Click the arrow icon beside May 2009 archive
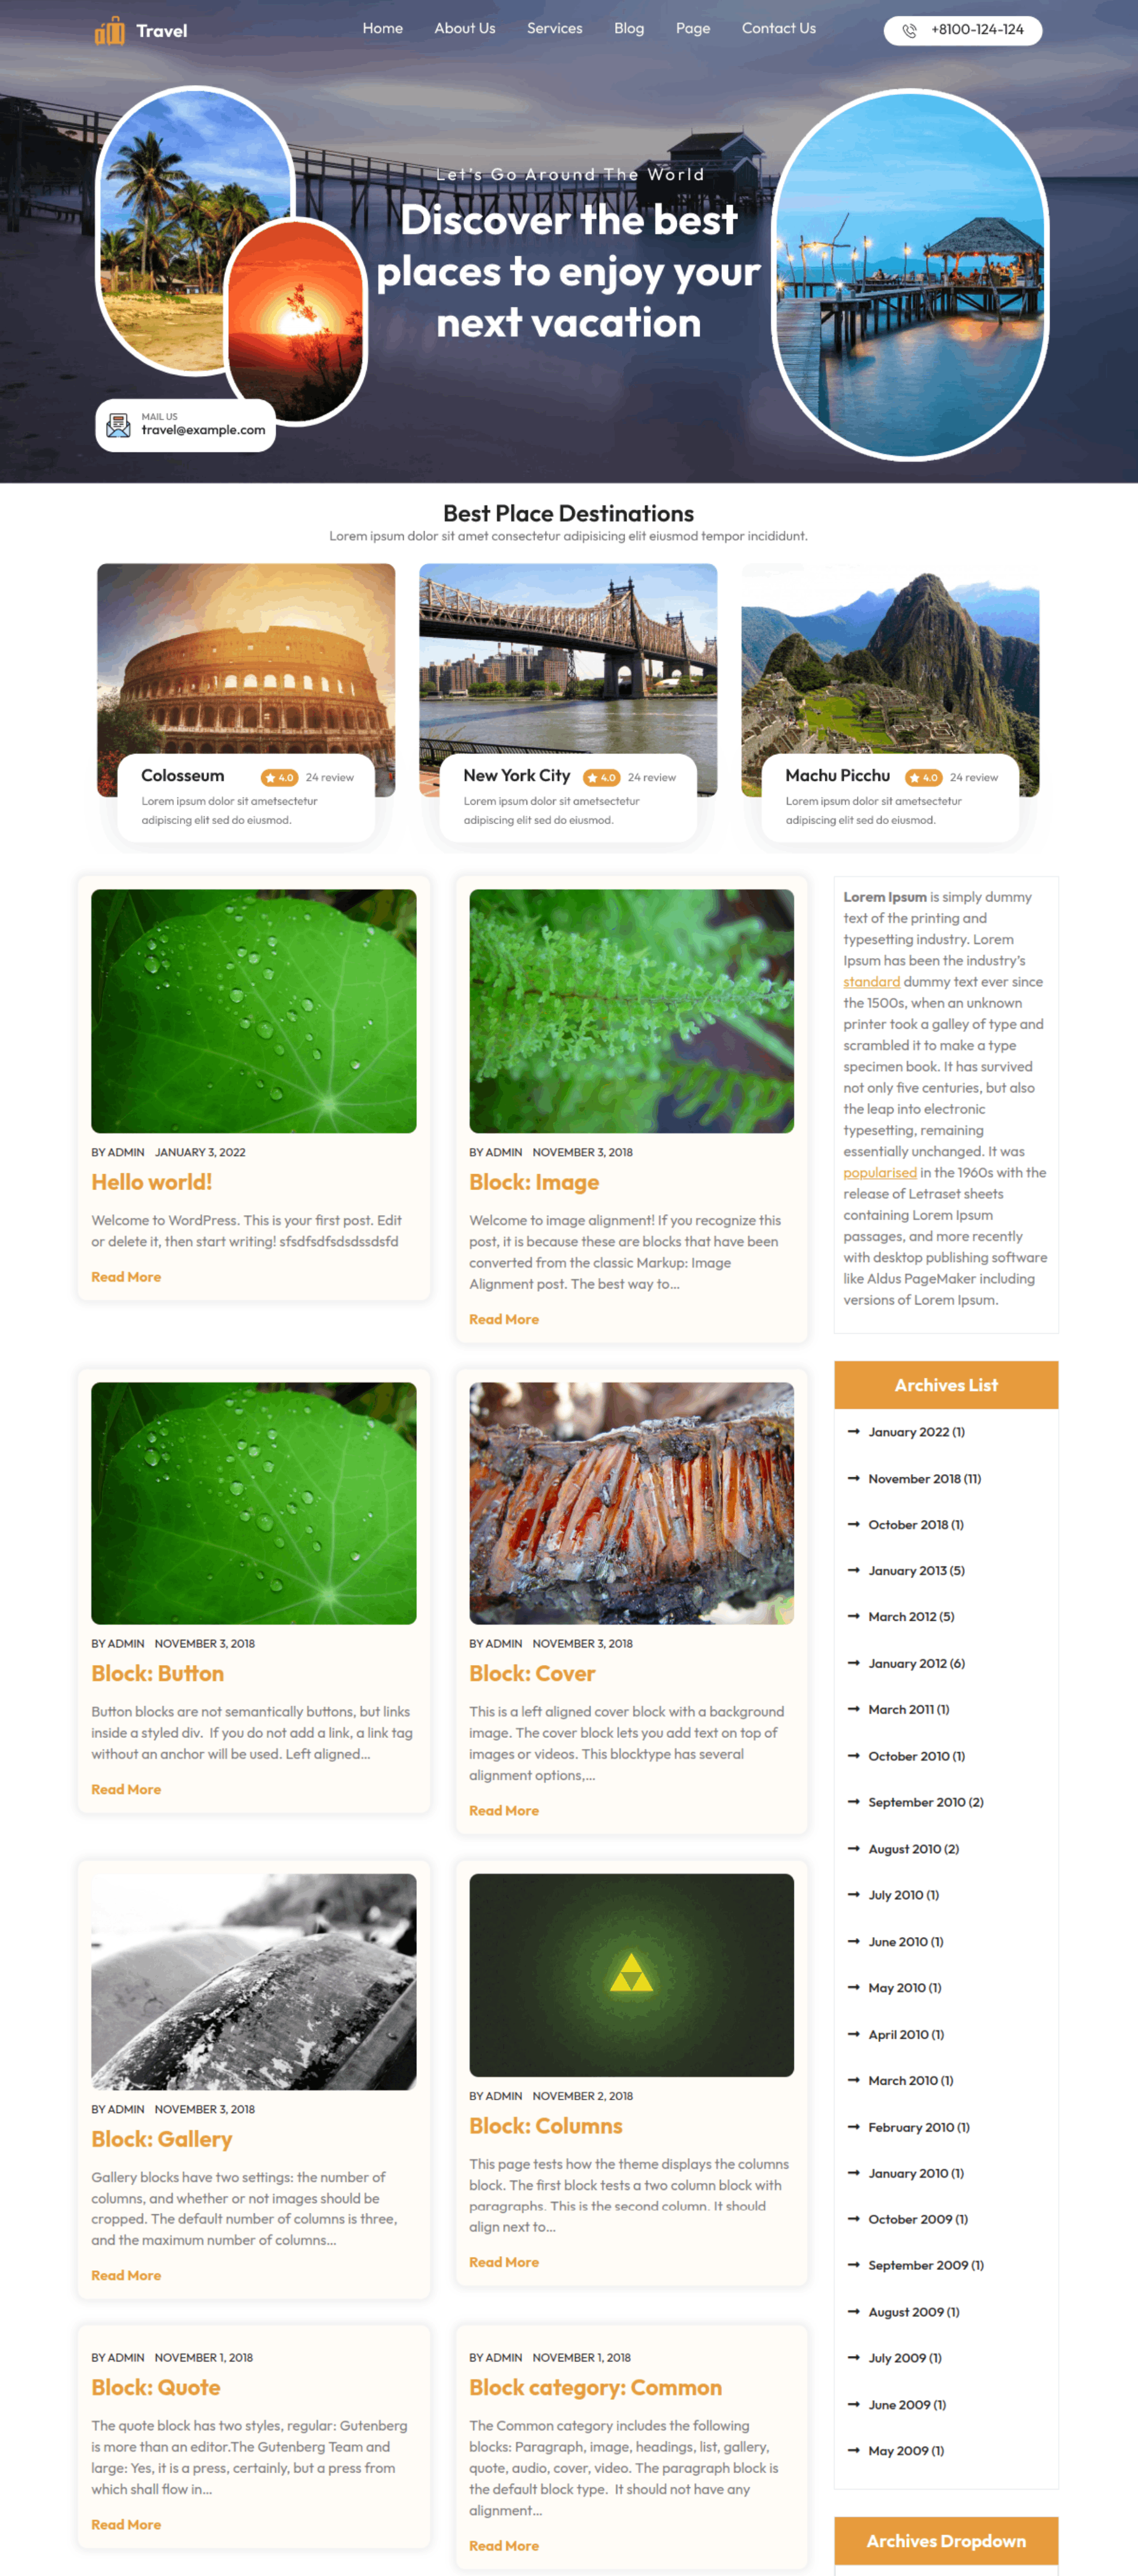This screenshot has height=2576, width=1138. tap(853, 2450)
